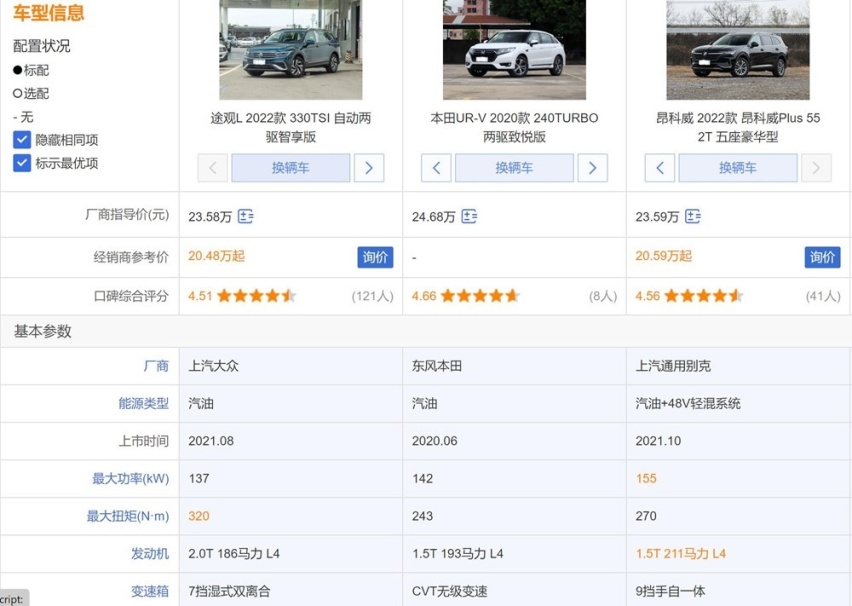Click next arrow under 本田UR-V

tap(593, 168)
